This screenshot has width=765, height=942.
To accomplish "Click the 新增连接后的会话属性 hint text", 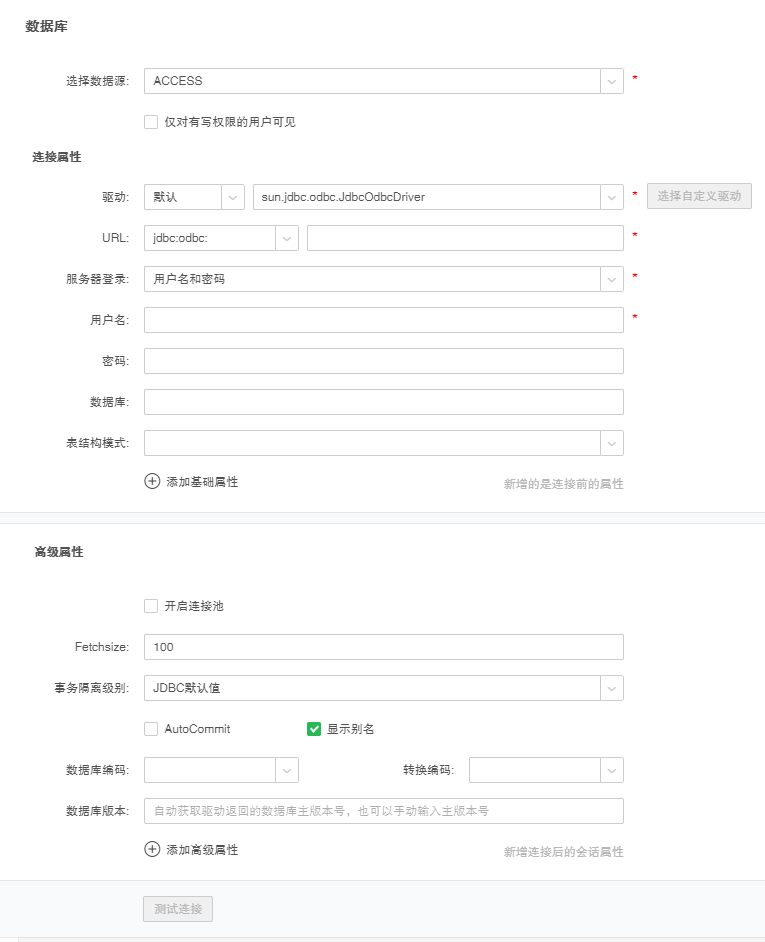I will [x=564, y=852].
